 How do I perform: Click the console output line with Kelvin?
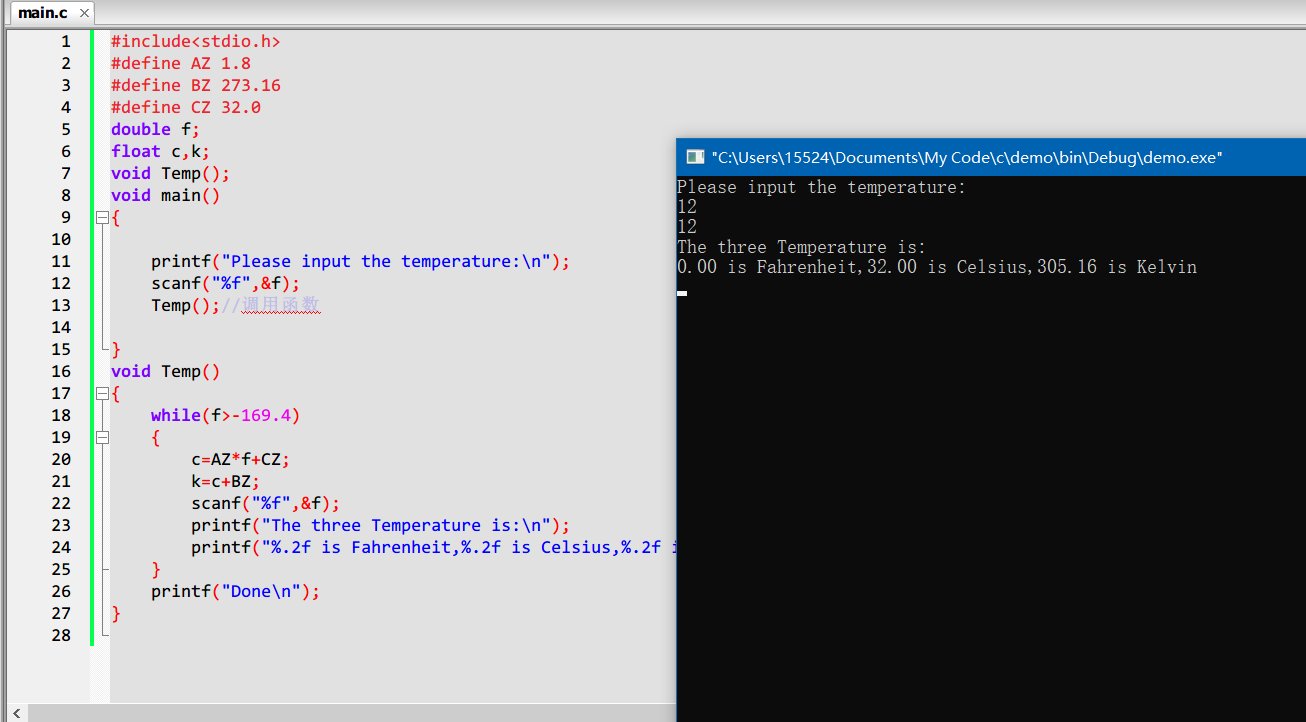coord(936,267)
